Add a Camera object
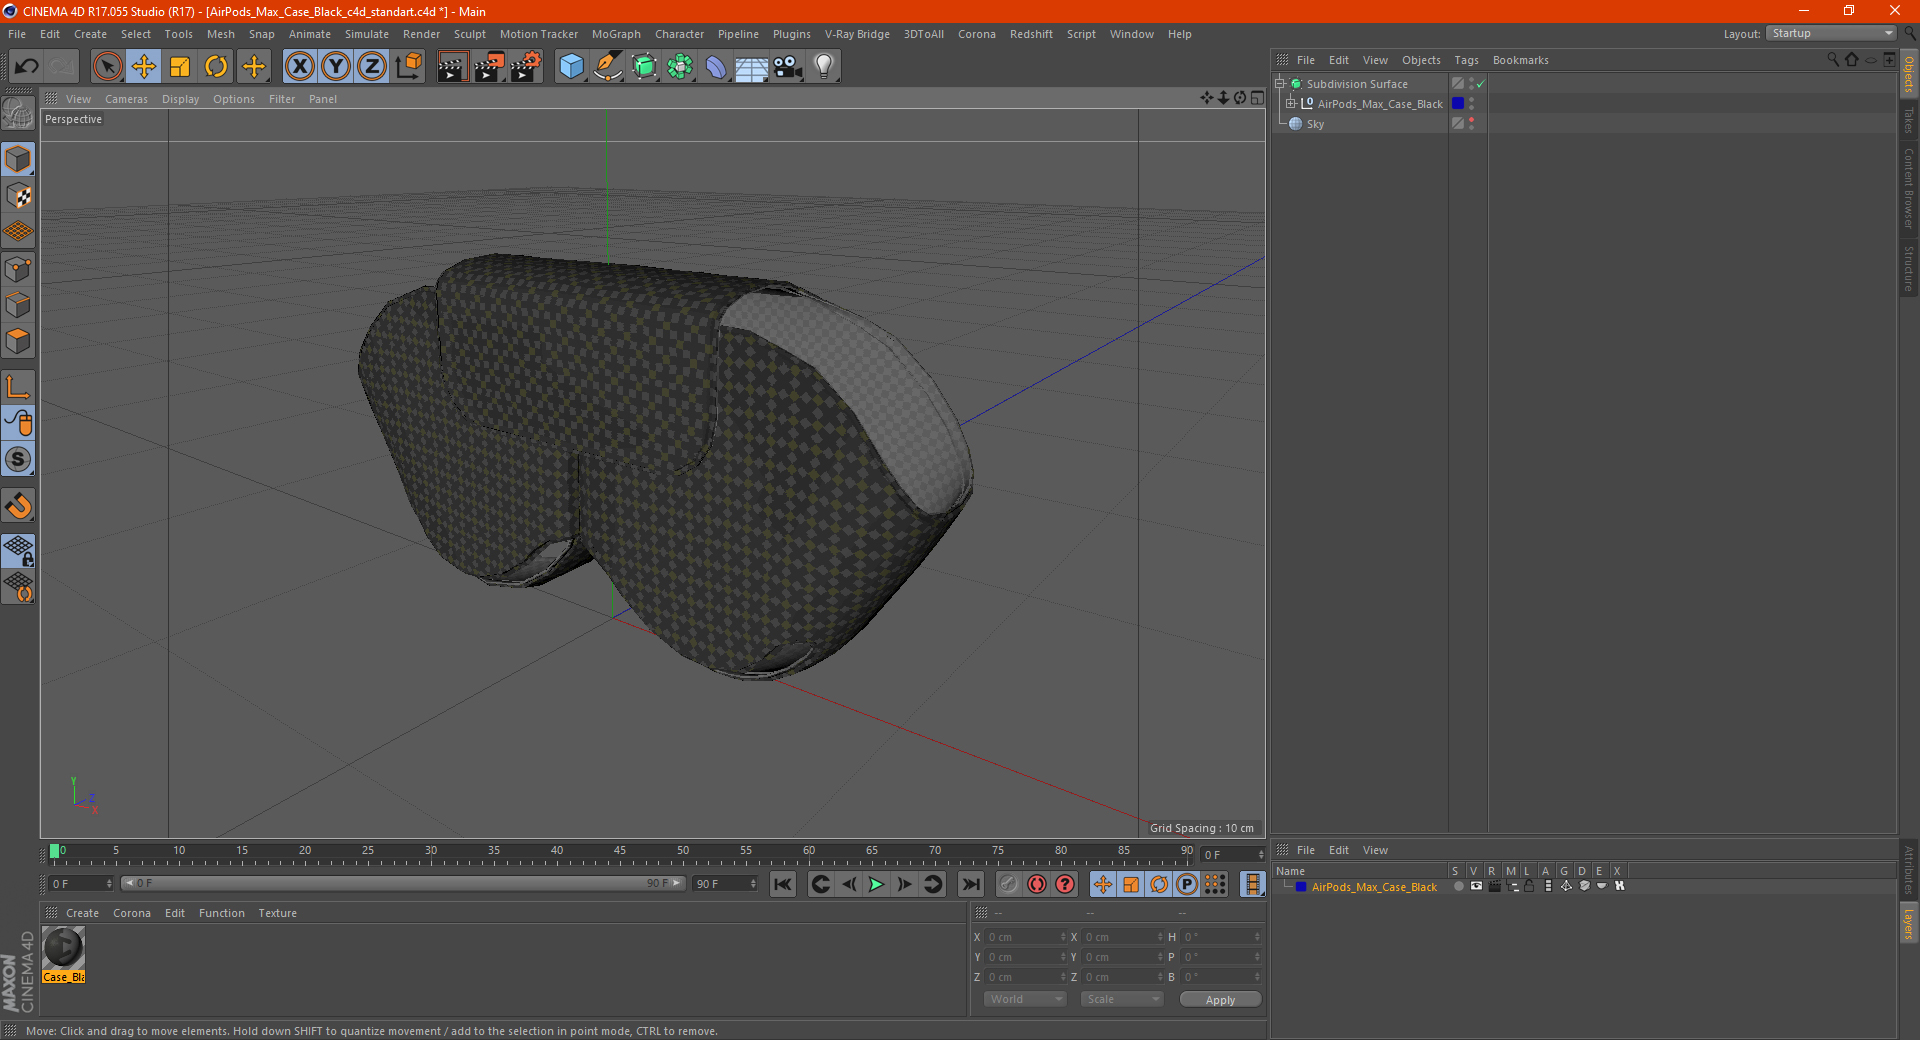 (x=788, y=67)
